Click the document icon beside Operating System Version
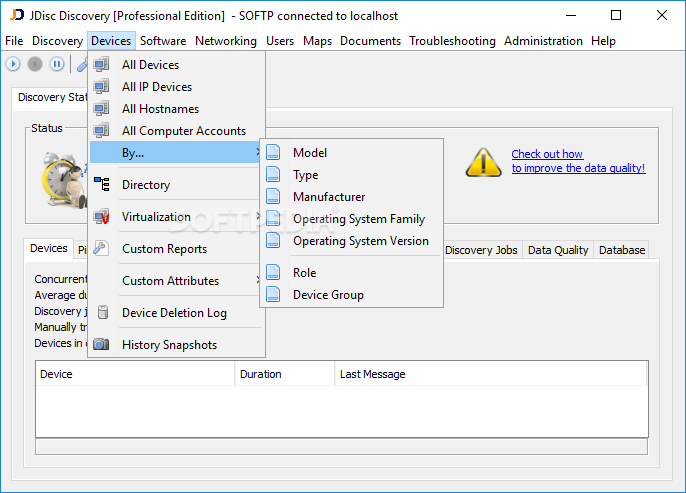Viewport: 686px width, 493px height. 273,240
